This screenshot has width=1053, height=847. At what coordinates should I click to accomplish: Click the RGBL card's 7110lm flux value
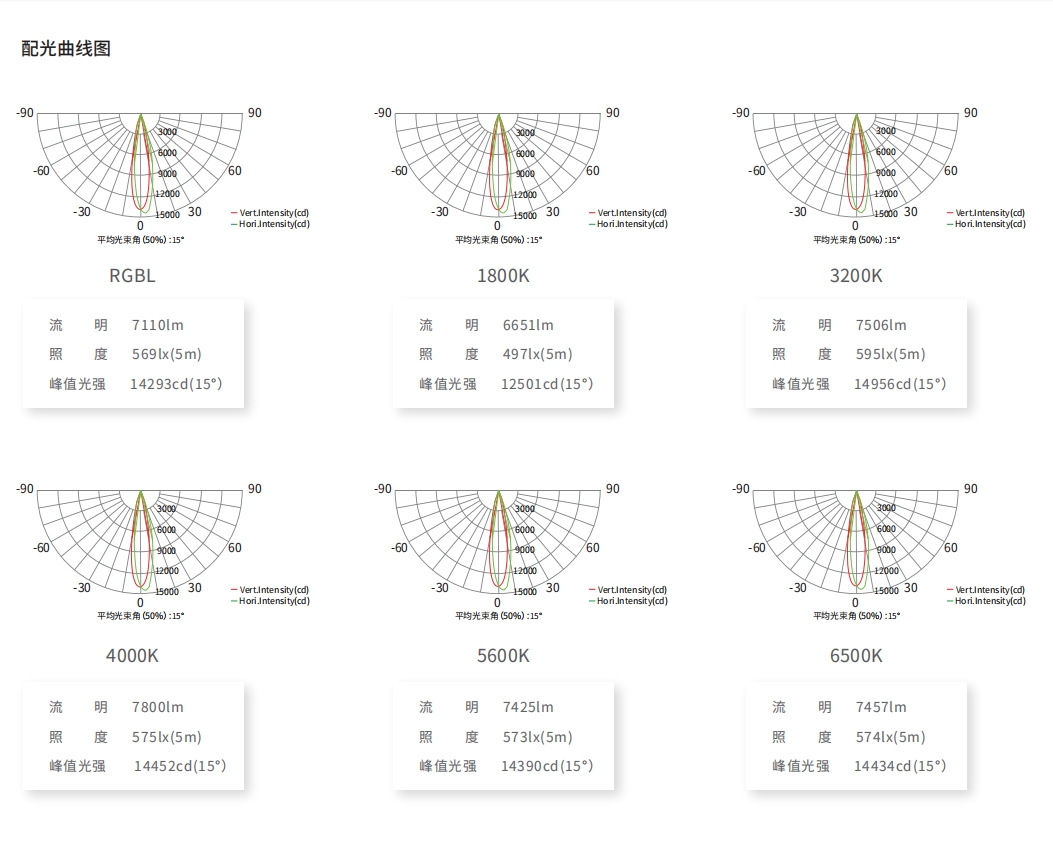157,325
